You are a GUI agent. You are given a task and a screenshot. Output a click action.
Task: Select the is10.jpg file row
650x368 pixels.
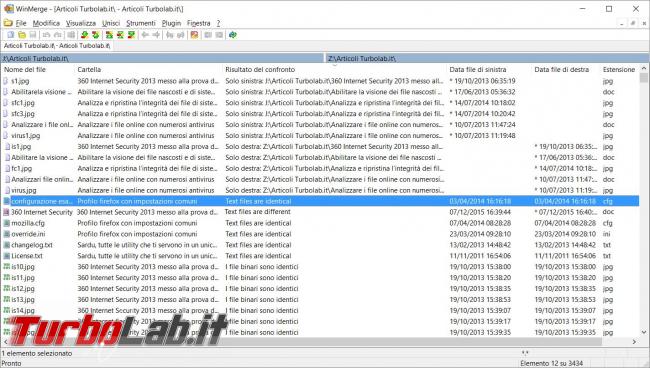coord(319,266)
